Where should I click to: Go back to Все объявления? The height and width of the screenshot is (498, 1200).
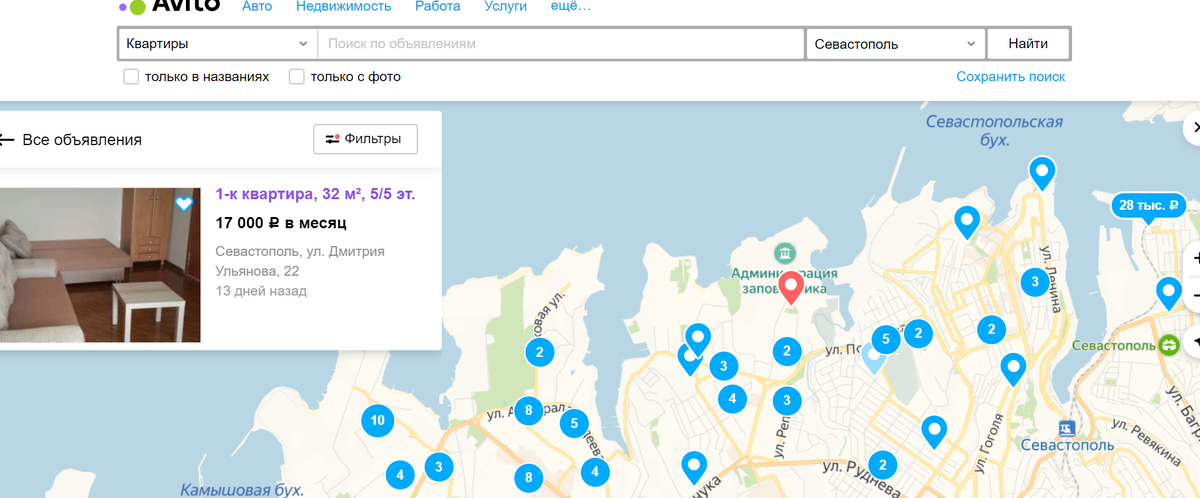[x=82, y=140]
